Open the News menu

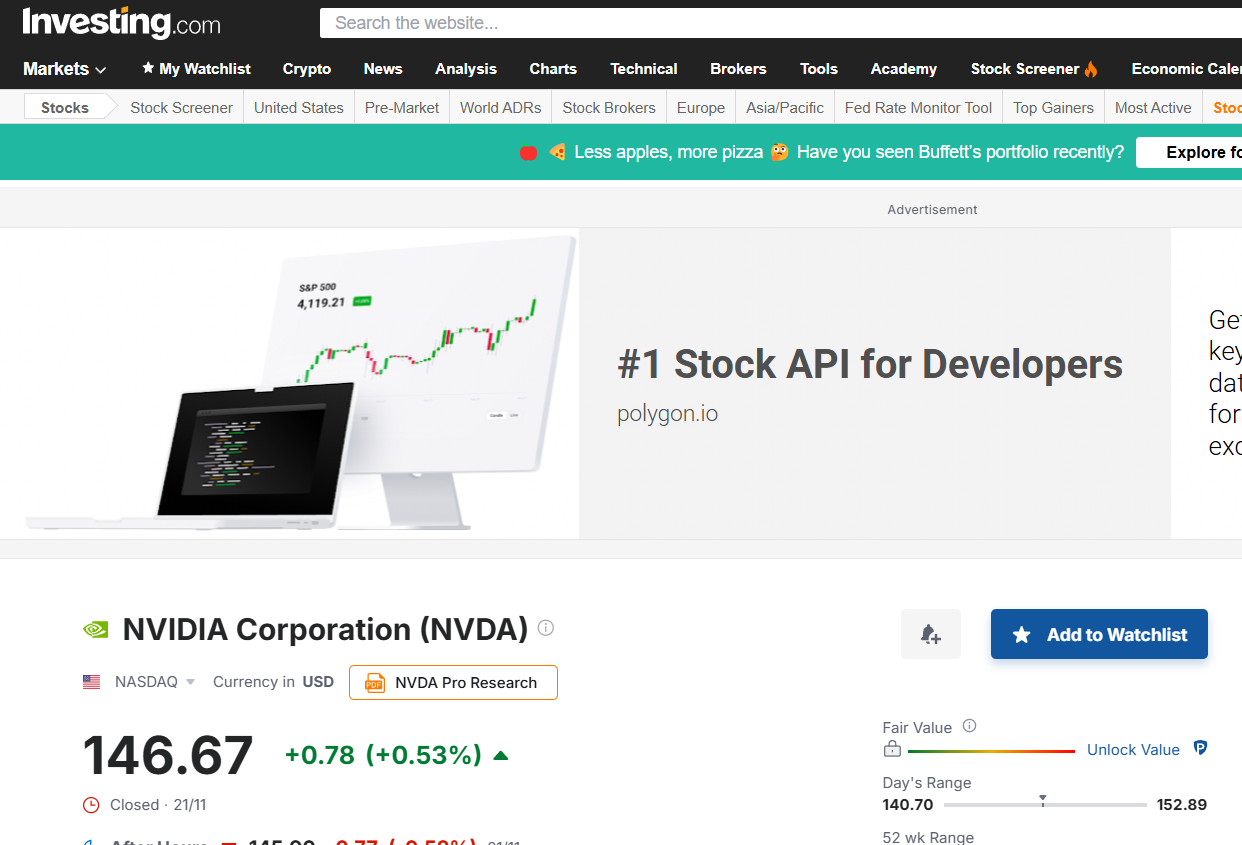pos(383,69)
